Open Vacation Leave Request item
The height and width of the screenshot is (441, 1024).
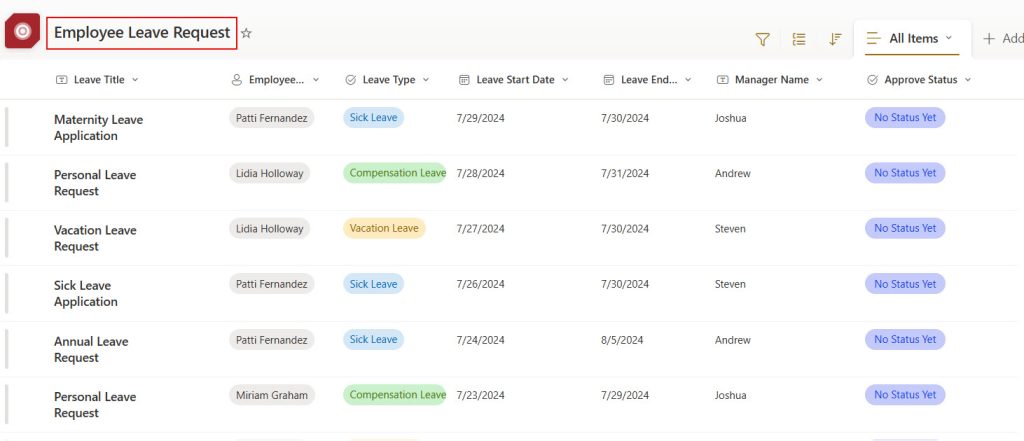tap(95, 238)
